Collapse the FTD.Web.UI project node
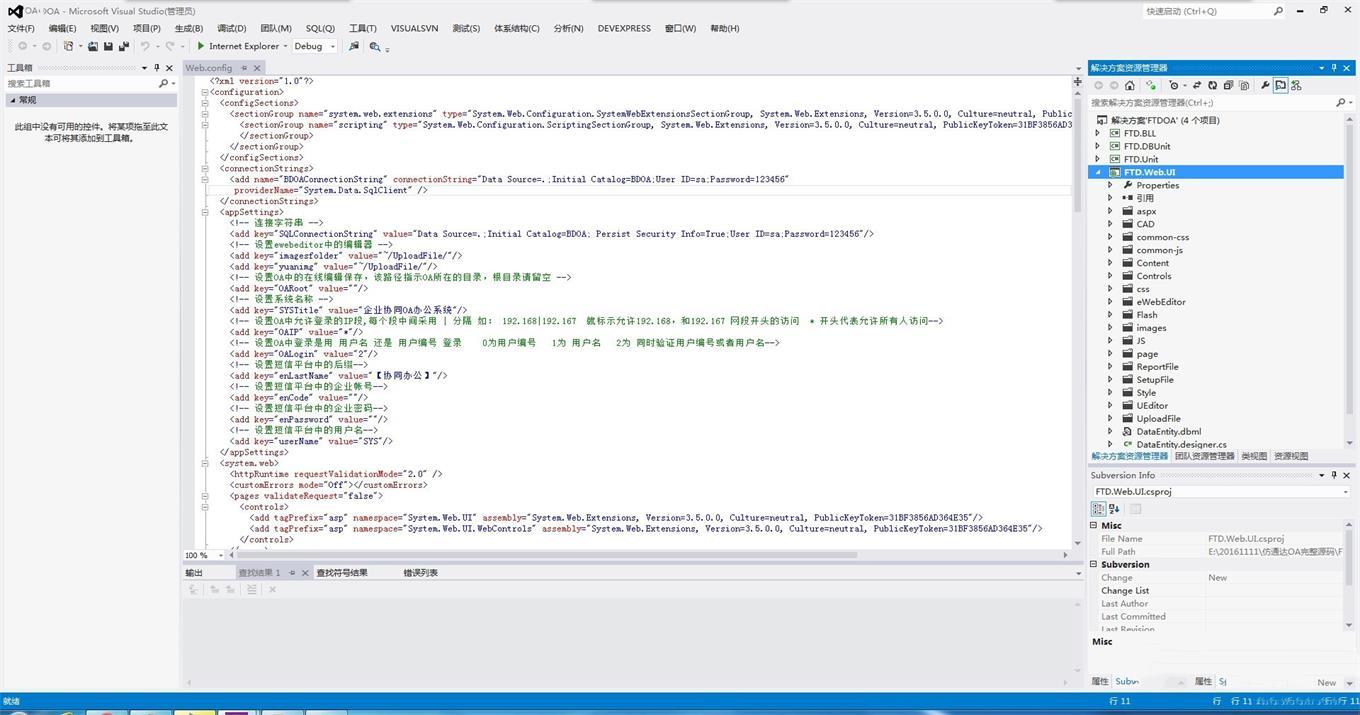This screenshot has width=1360, height=715. pos(1098,172)
